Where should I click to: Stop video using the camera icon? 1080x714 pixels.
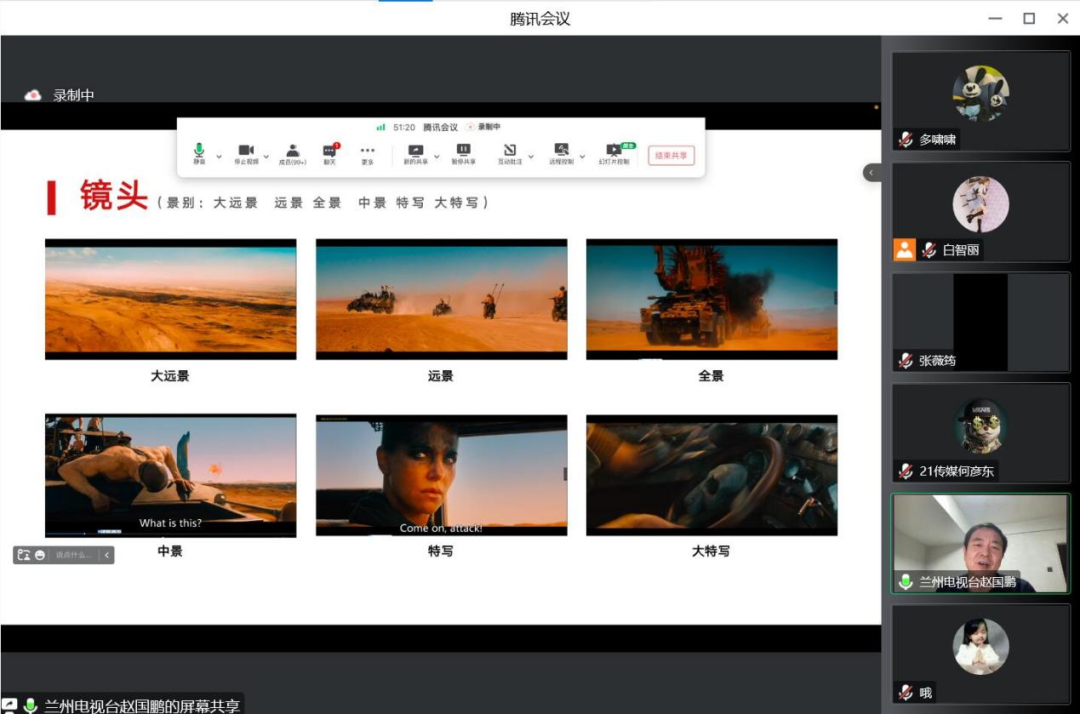pyautogui.click(x=247, y=149)
